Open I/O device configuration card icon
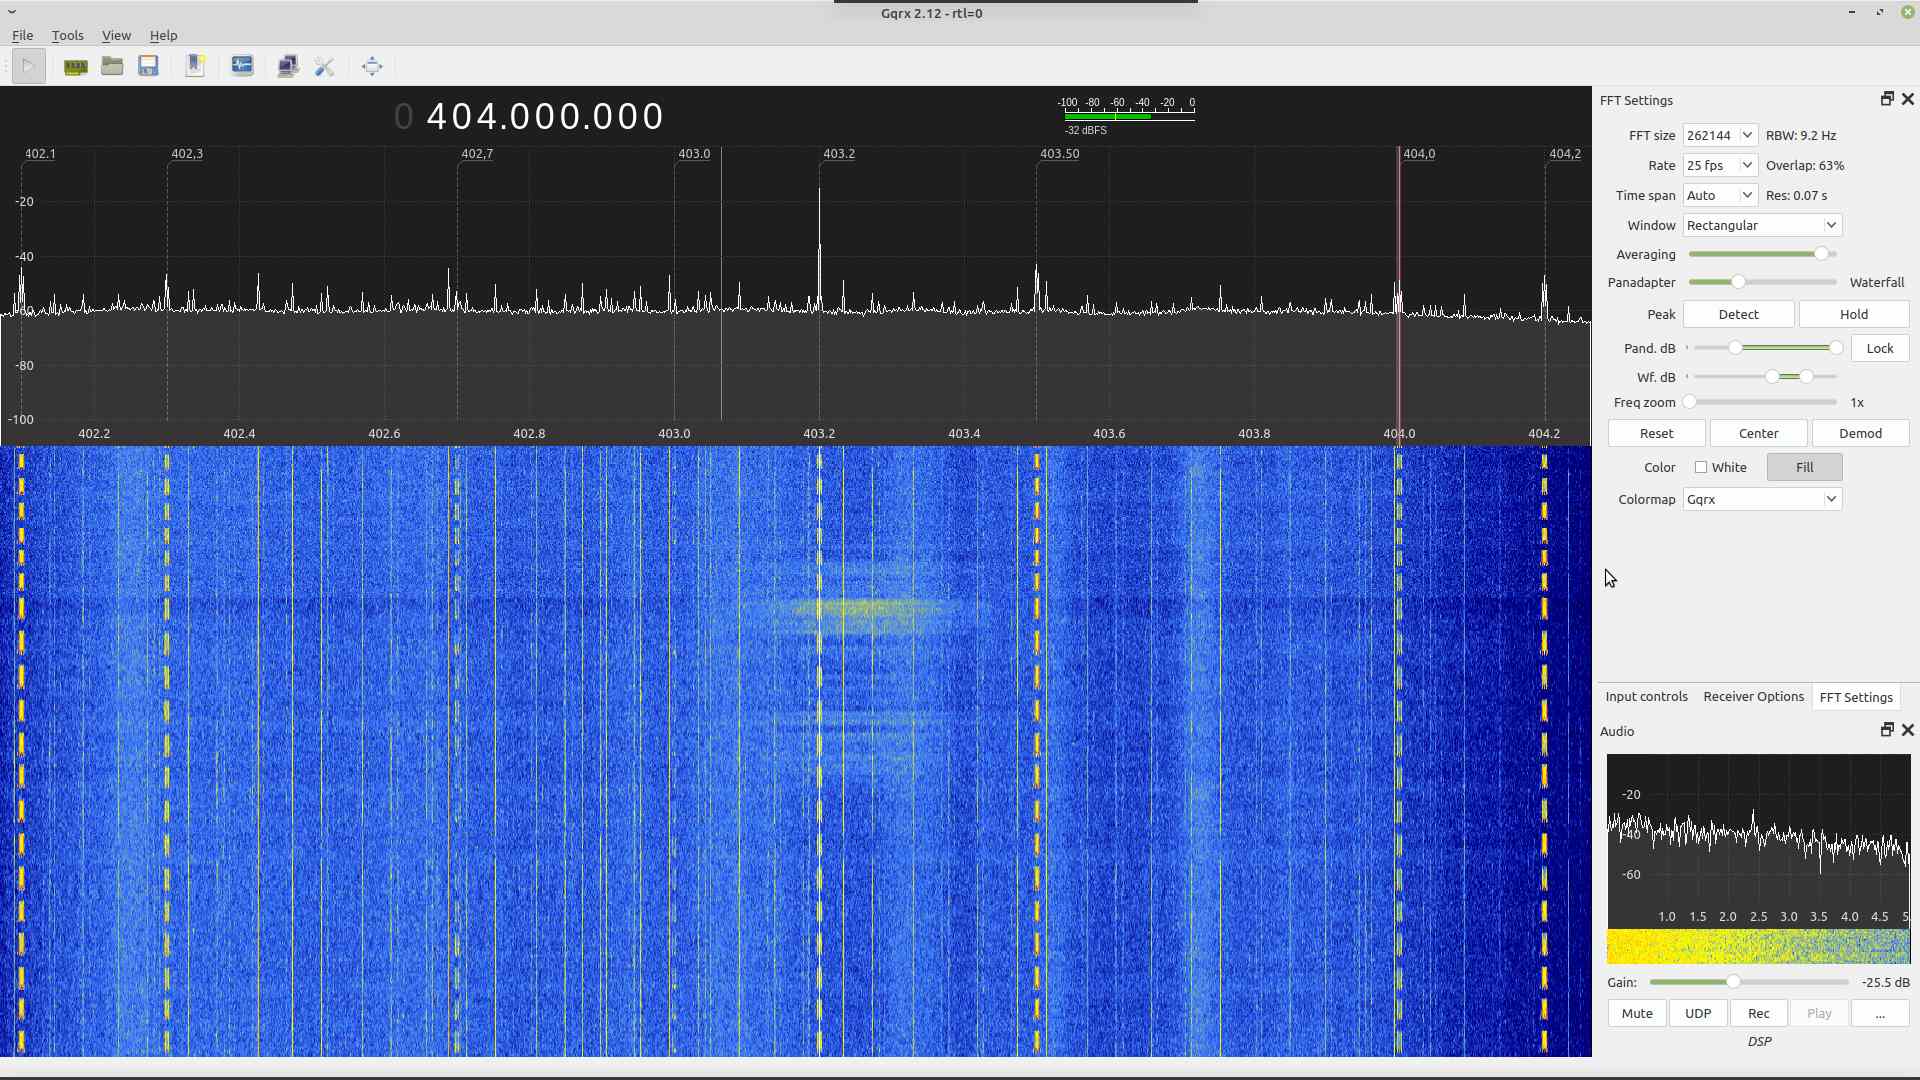The image size is (1920, 1080). (75, 67)
